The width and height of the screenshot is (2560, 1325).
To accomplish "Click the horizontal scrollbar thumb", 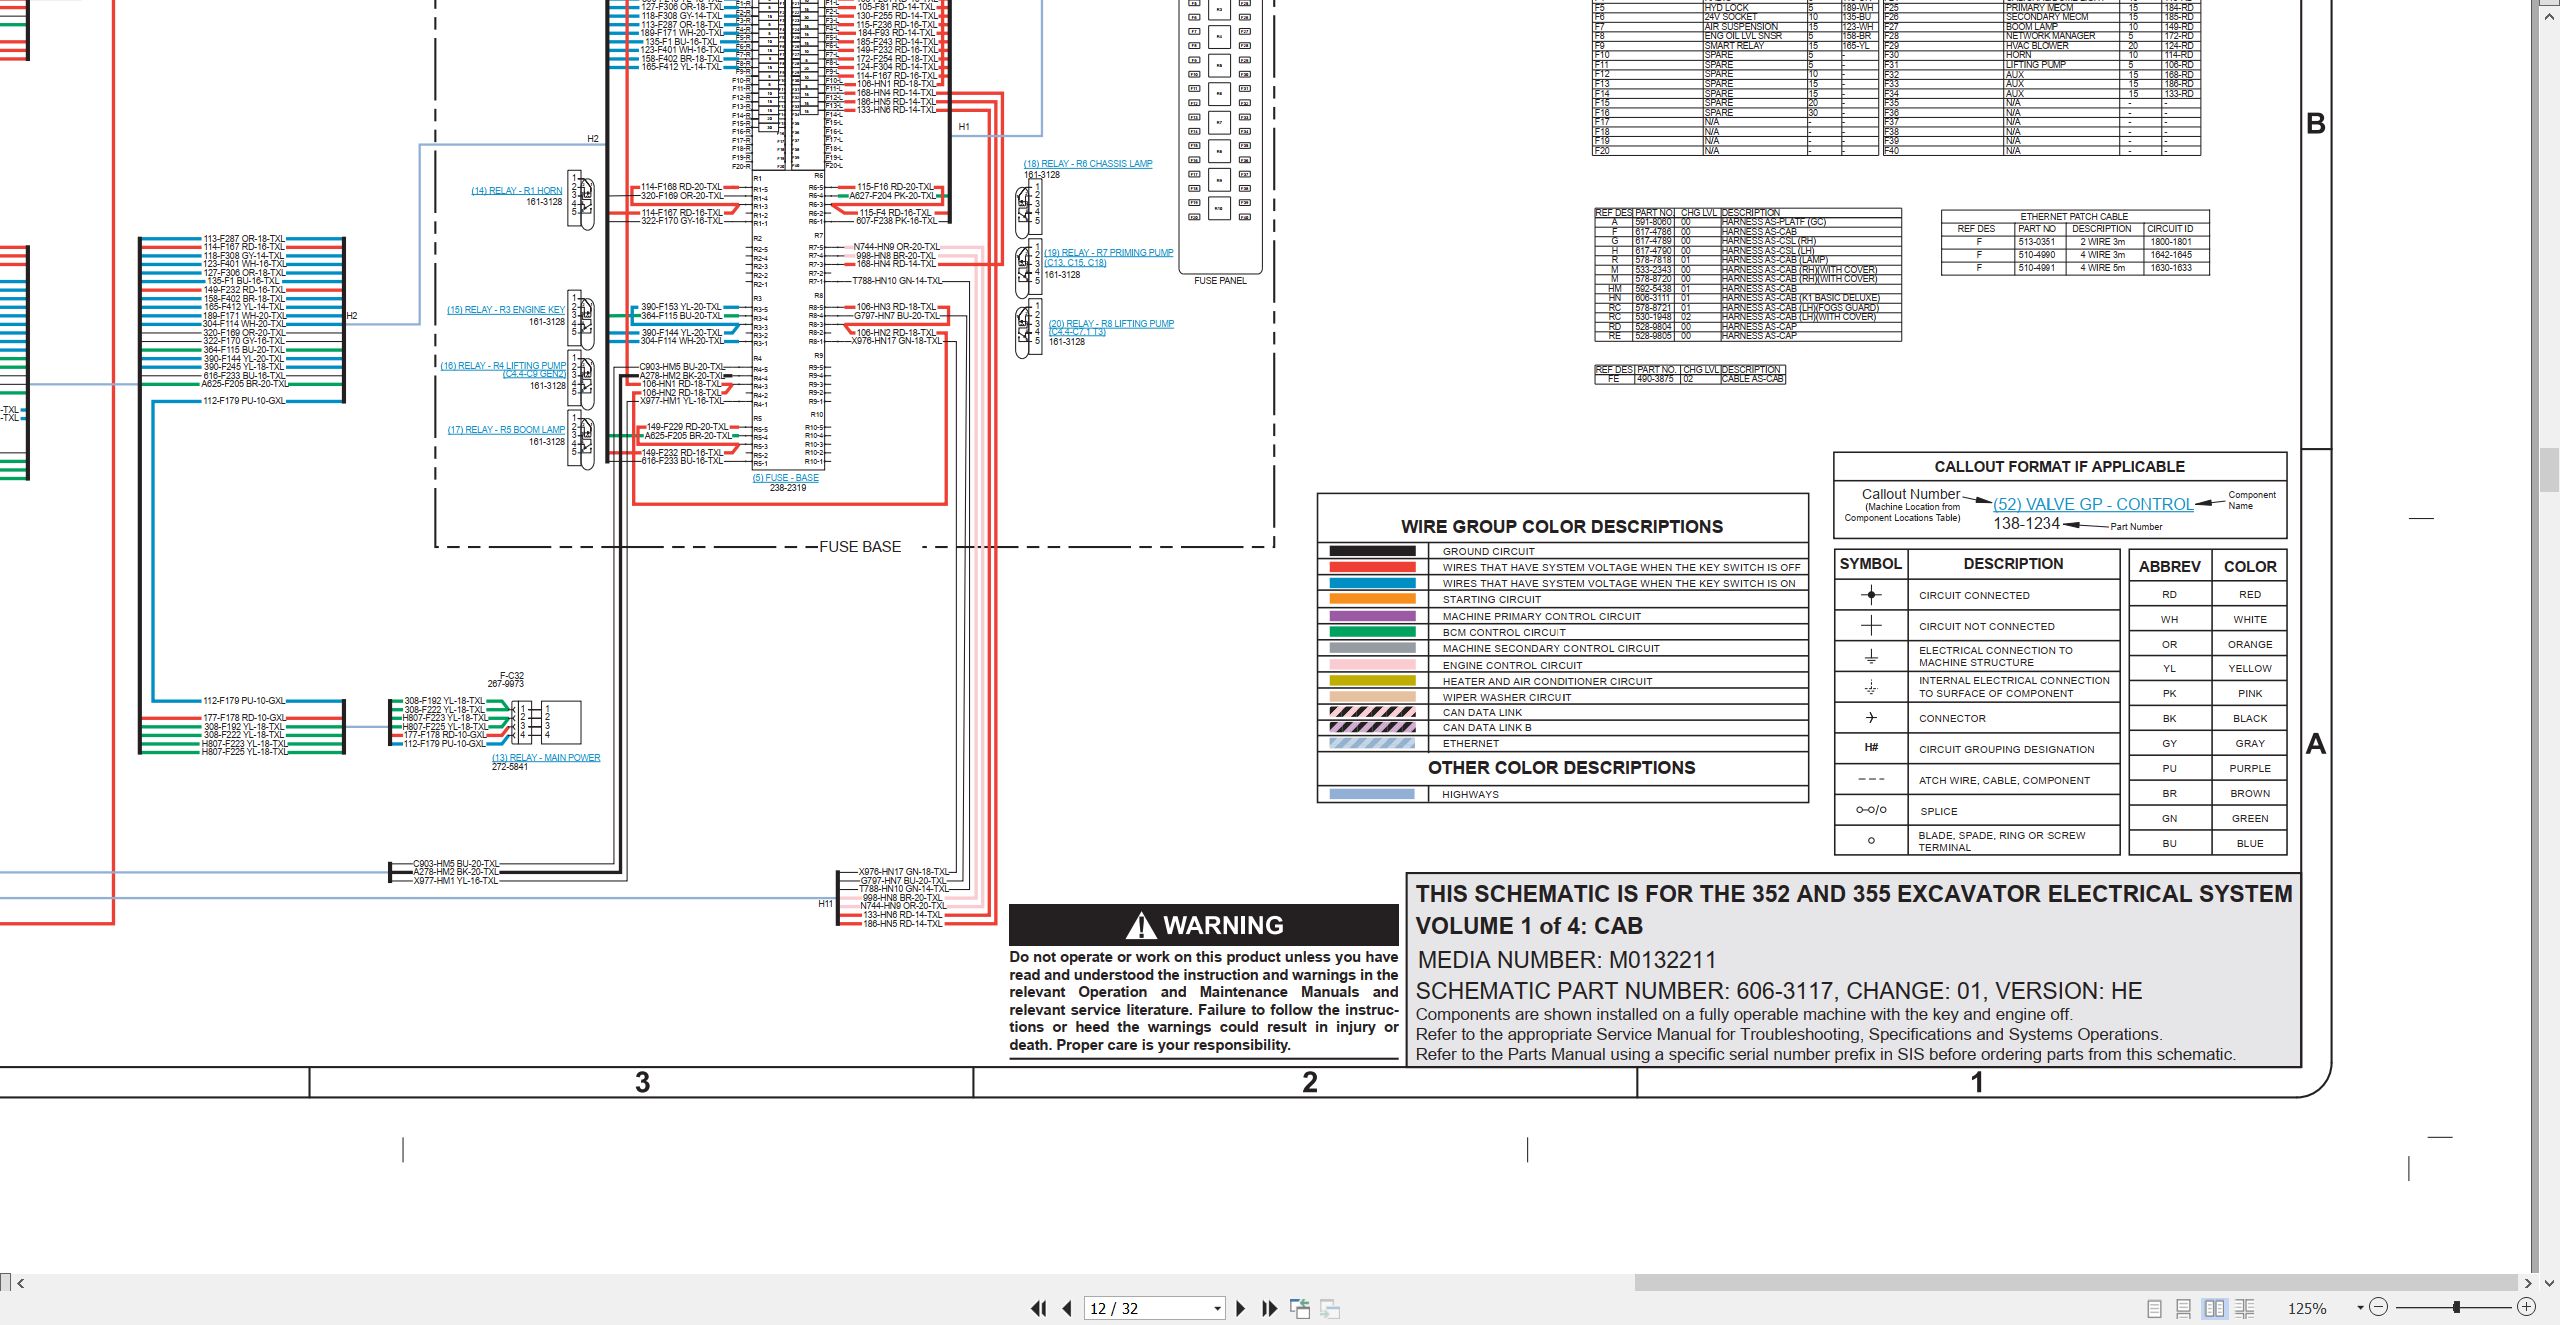I will click(2076, 1282).
